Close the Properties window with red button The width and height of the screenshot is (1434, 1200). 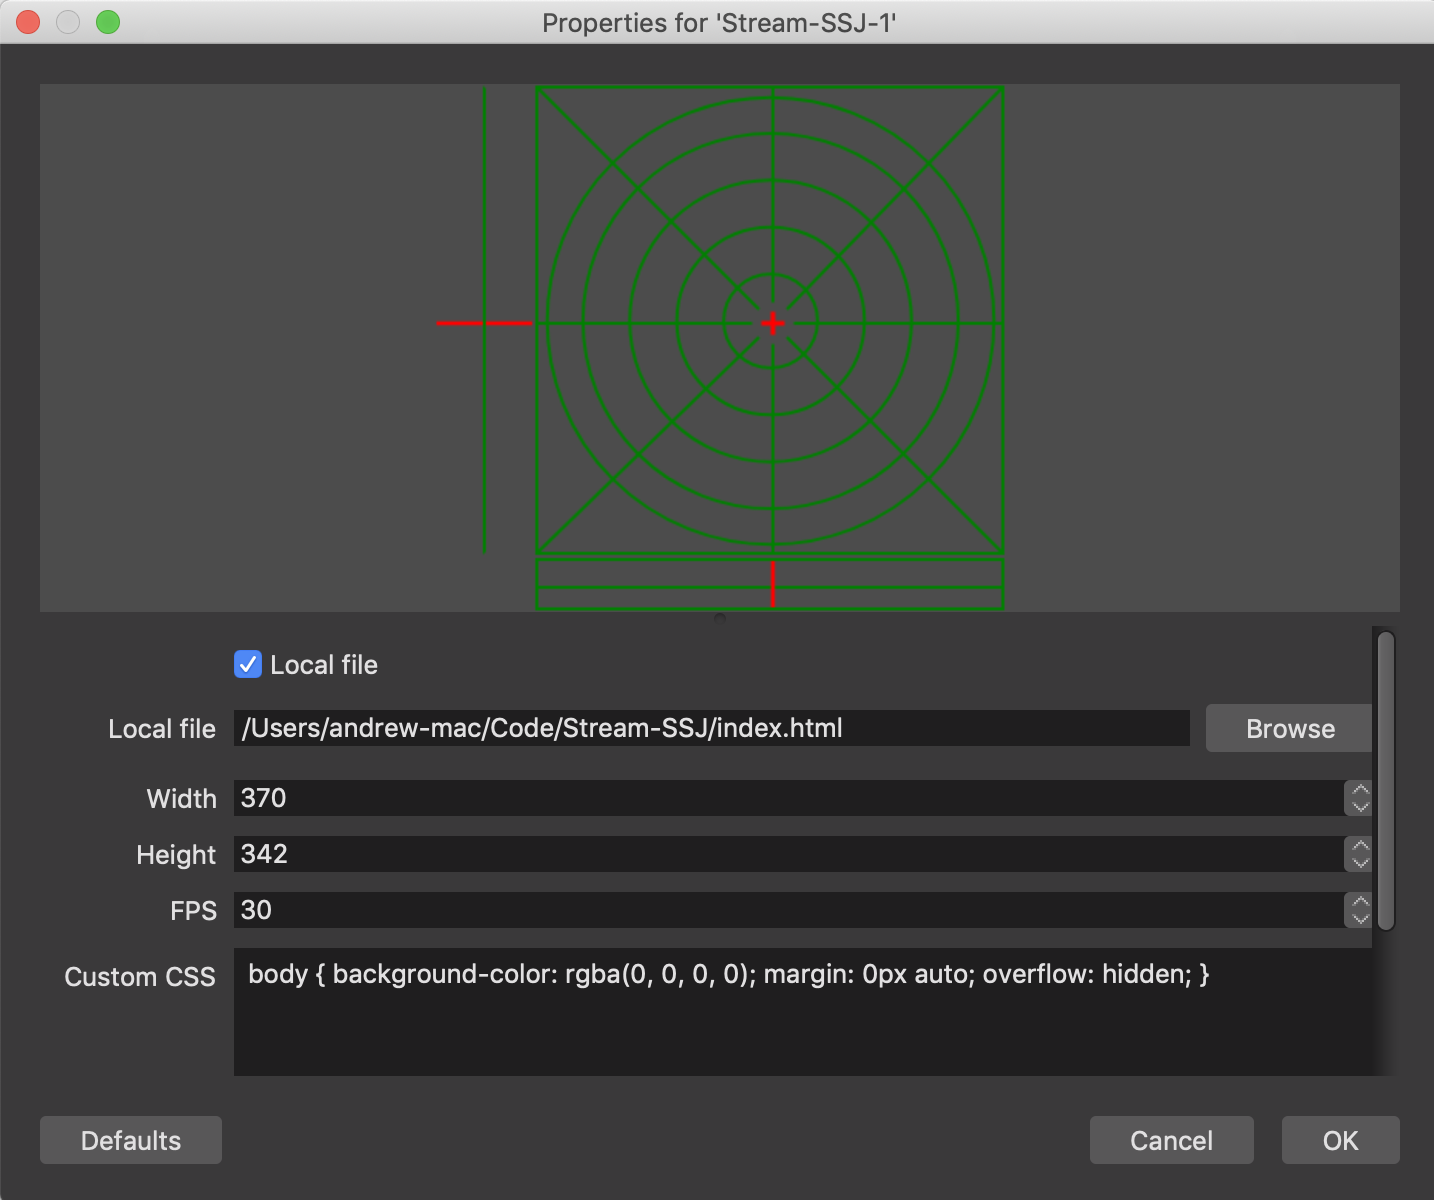(x=28, y=22)
